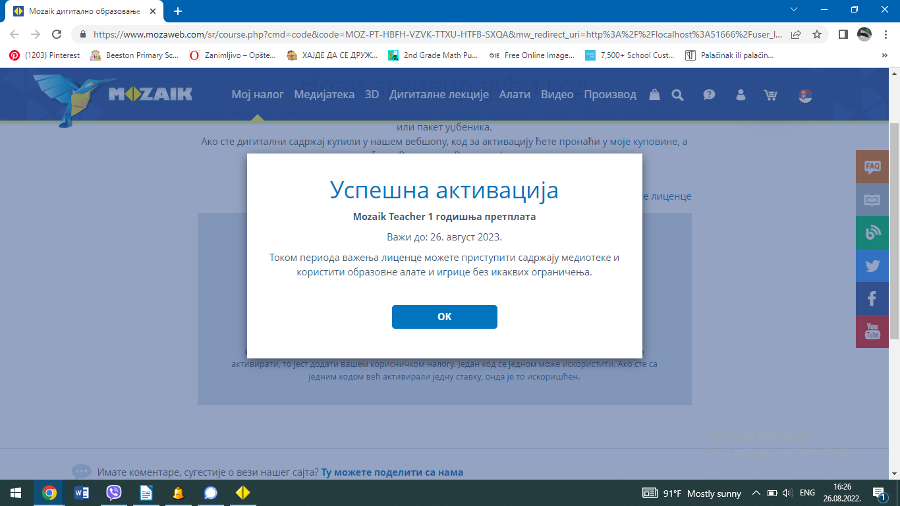This screenshot has height=506, width=900.
Task: Open Pinterest bookmark
Action: [45, 55]
